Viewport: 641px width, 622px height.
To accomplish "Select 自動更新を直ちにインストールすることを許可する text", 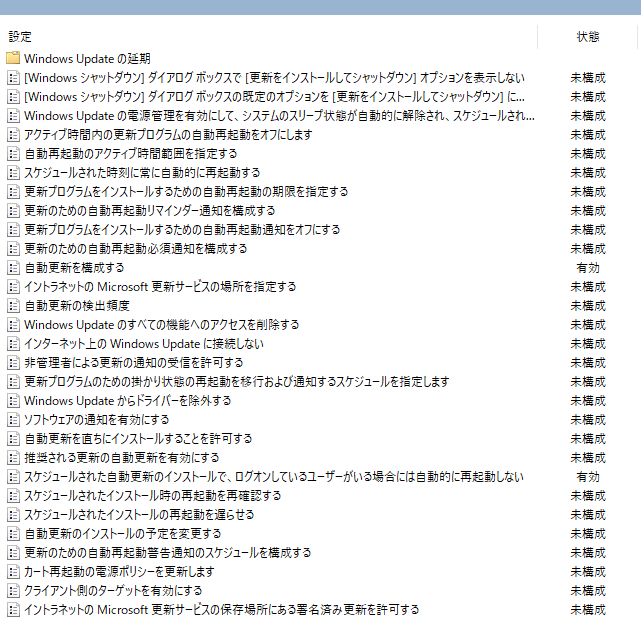I will click(138, 439).
